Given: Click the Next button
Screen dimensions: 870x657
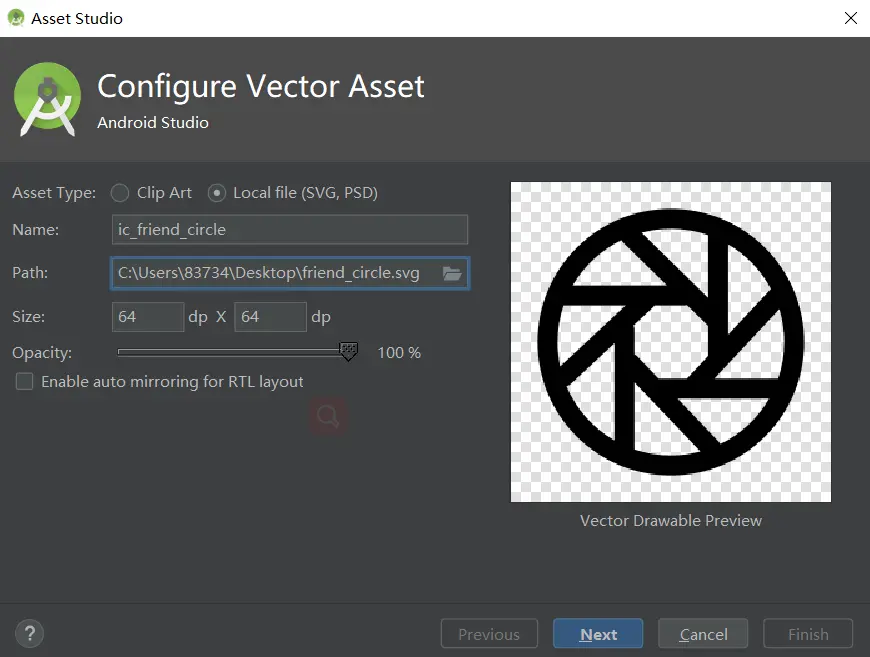Looking at the screenshot, I should pyautogui.click(x=598, y=634).
